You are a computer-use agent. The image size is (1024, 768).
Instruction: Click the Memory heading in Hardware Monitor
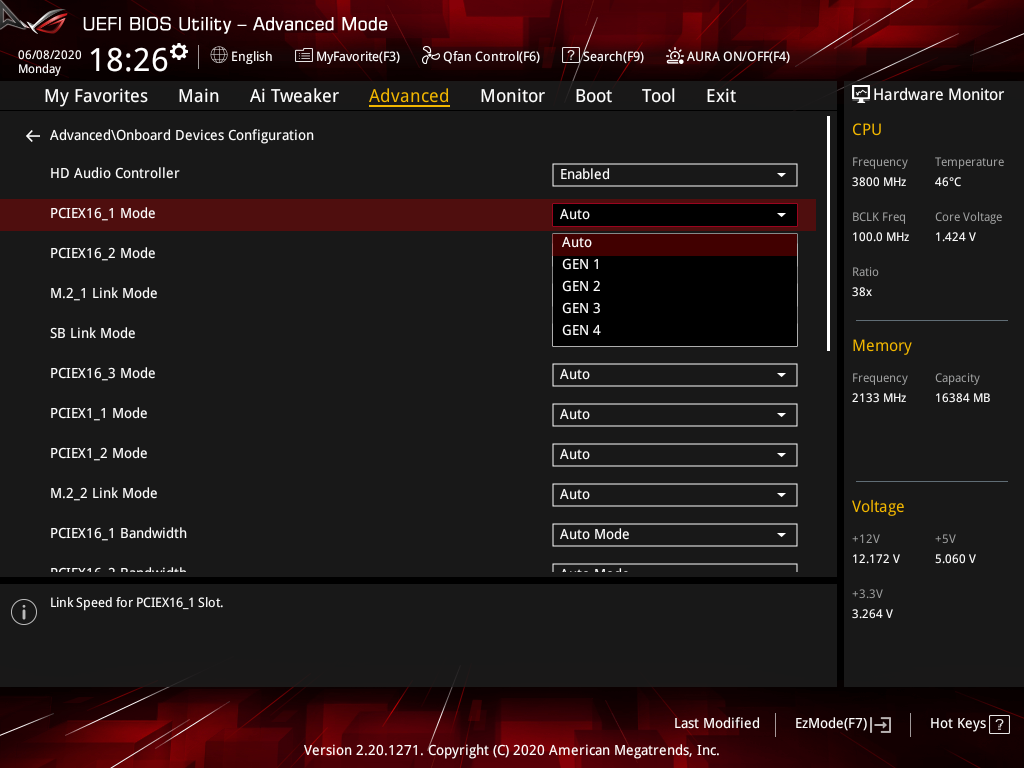[x=882, y=345]
